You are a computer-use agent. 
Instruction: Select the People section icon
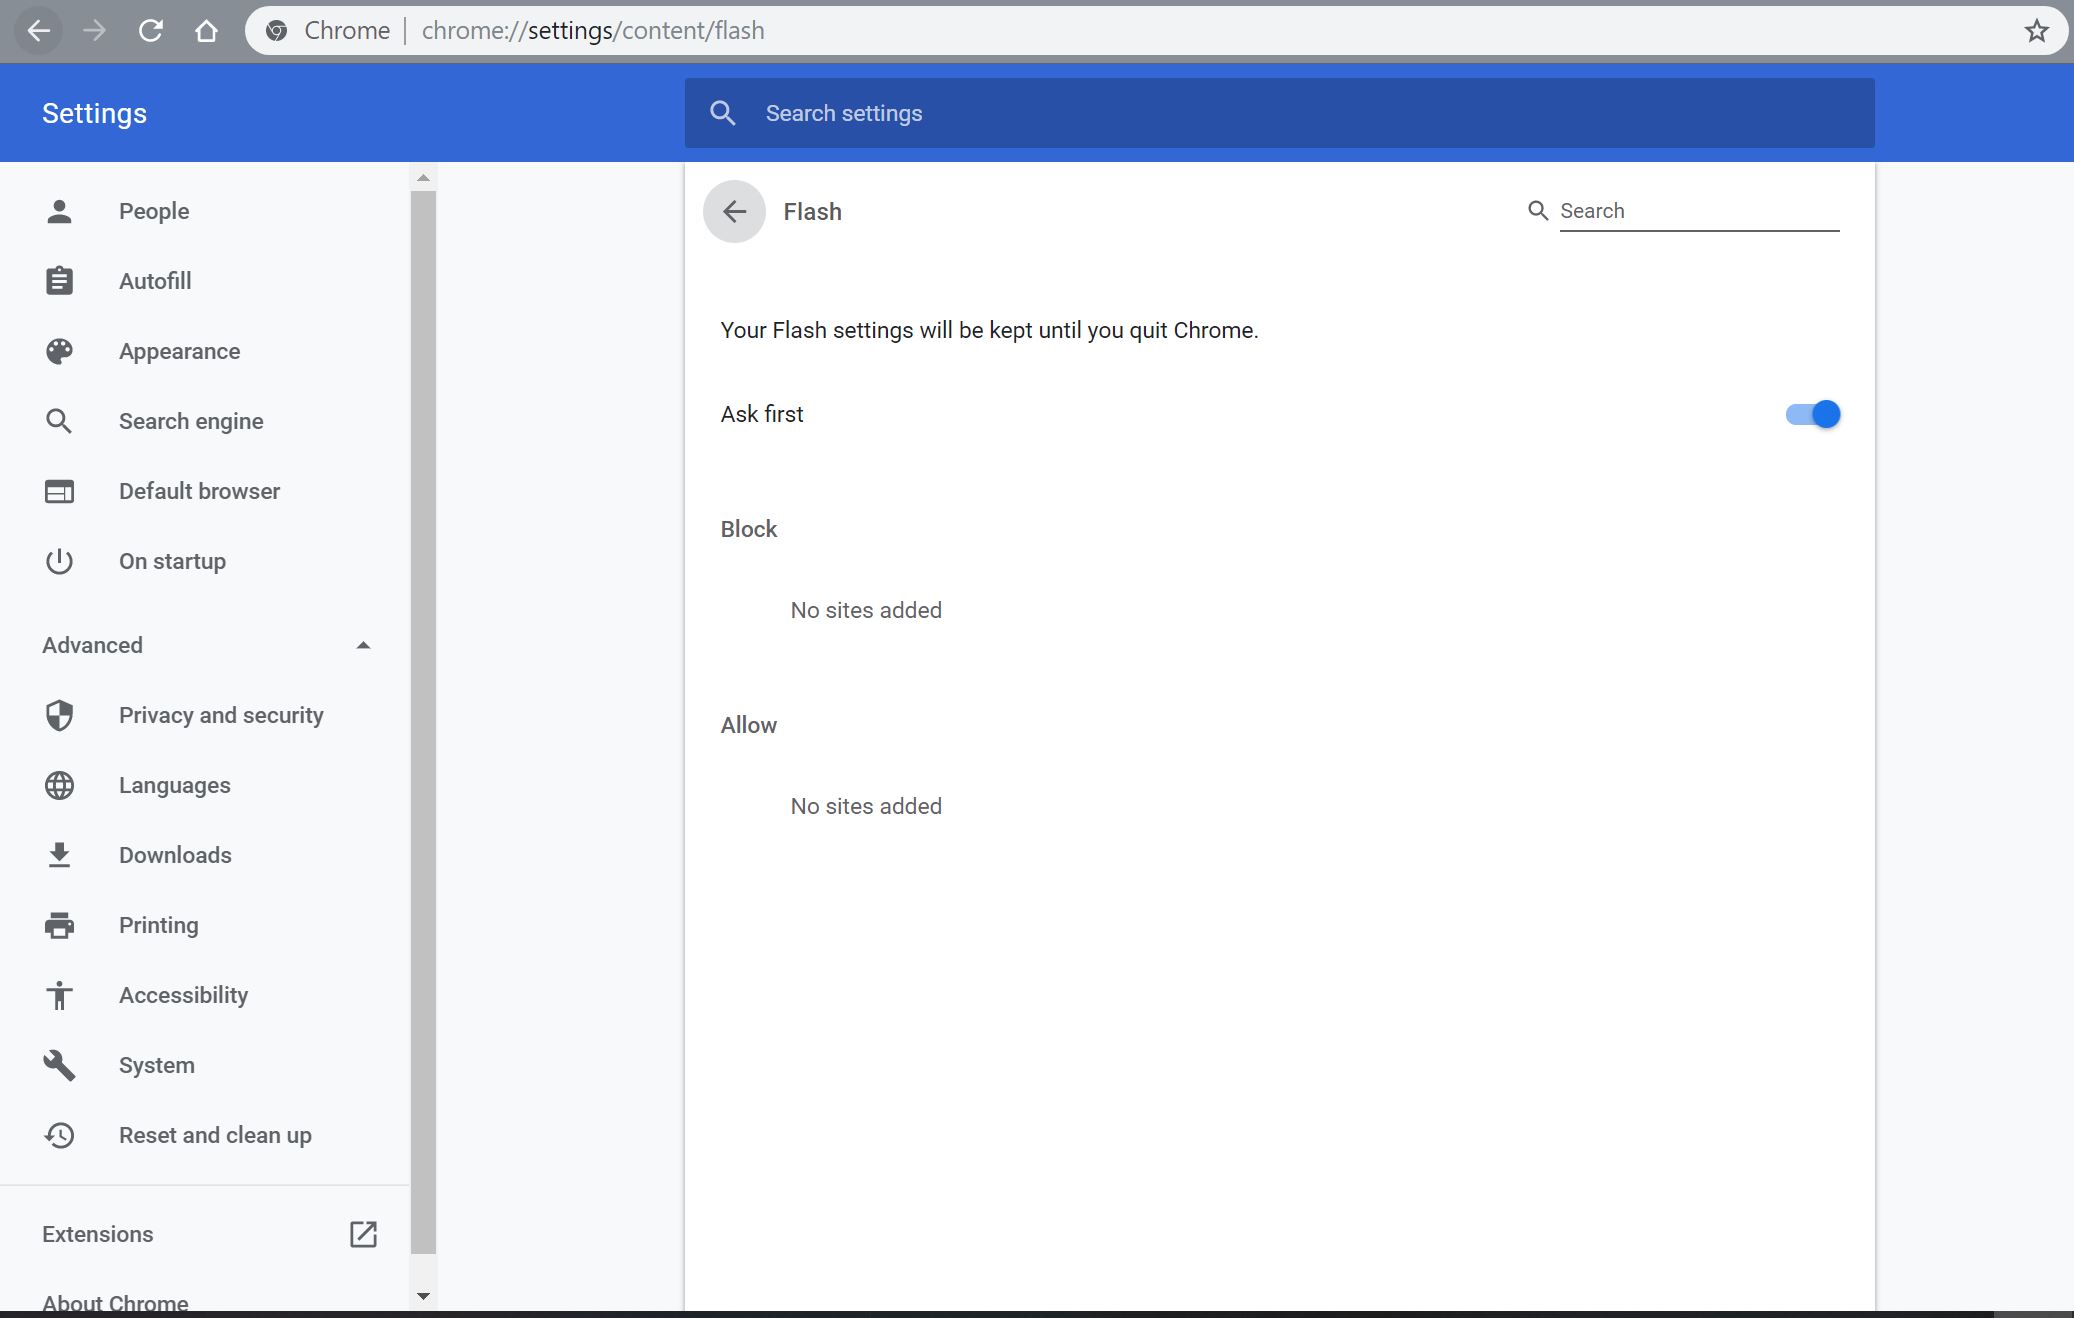tap(59, 211)
